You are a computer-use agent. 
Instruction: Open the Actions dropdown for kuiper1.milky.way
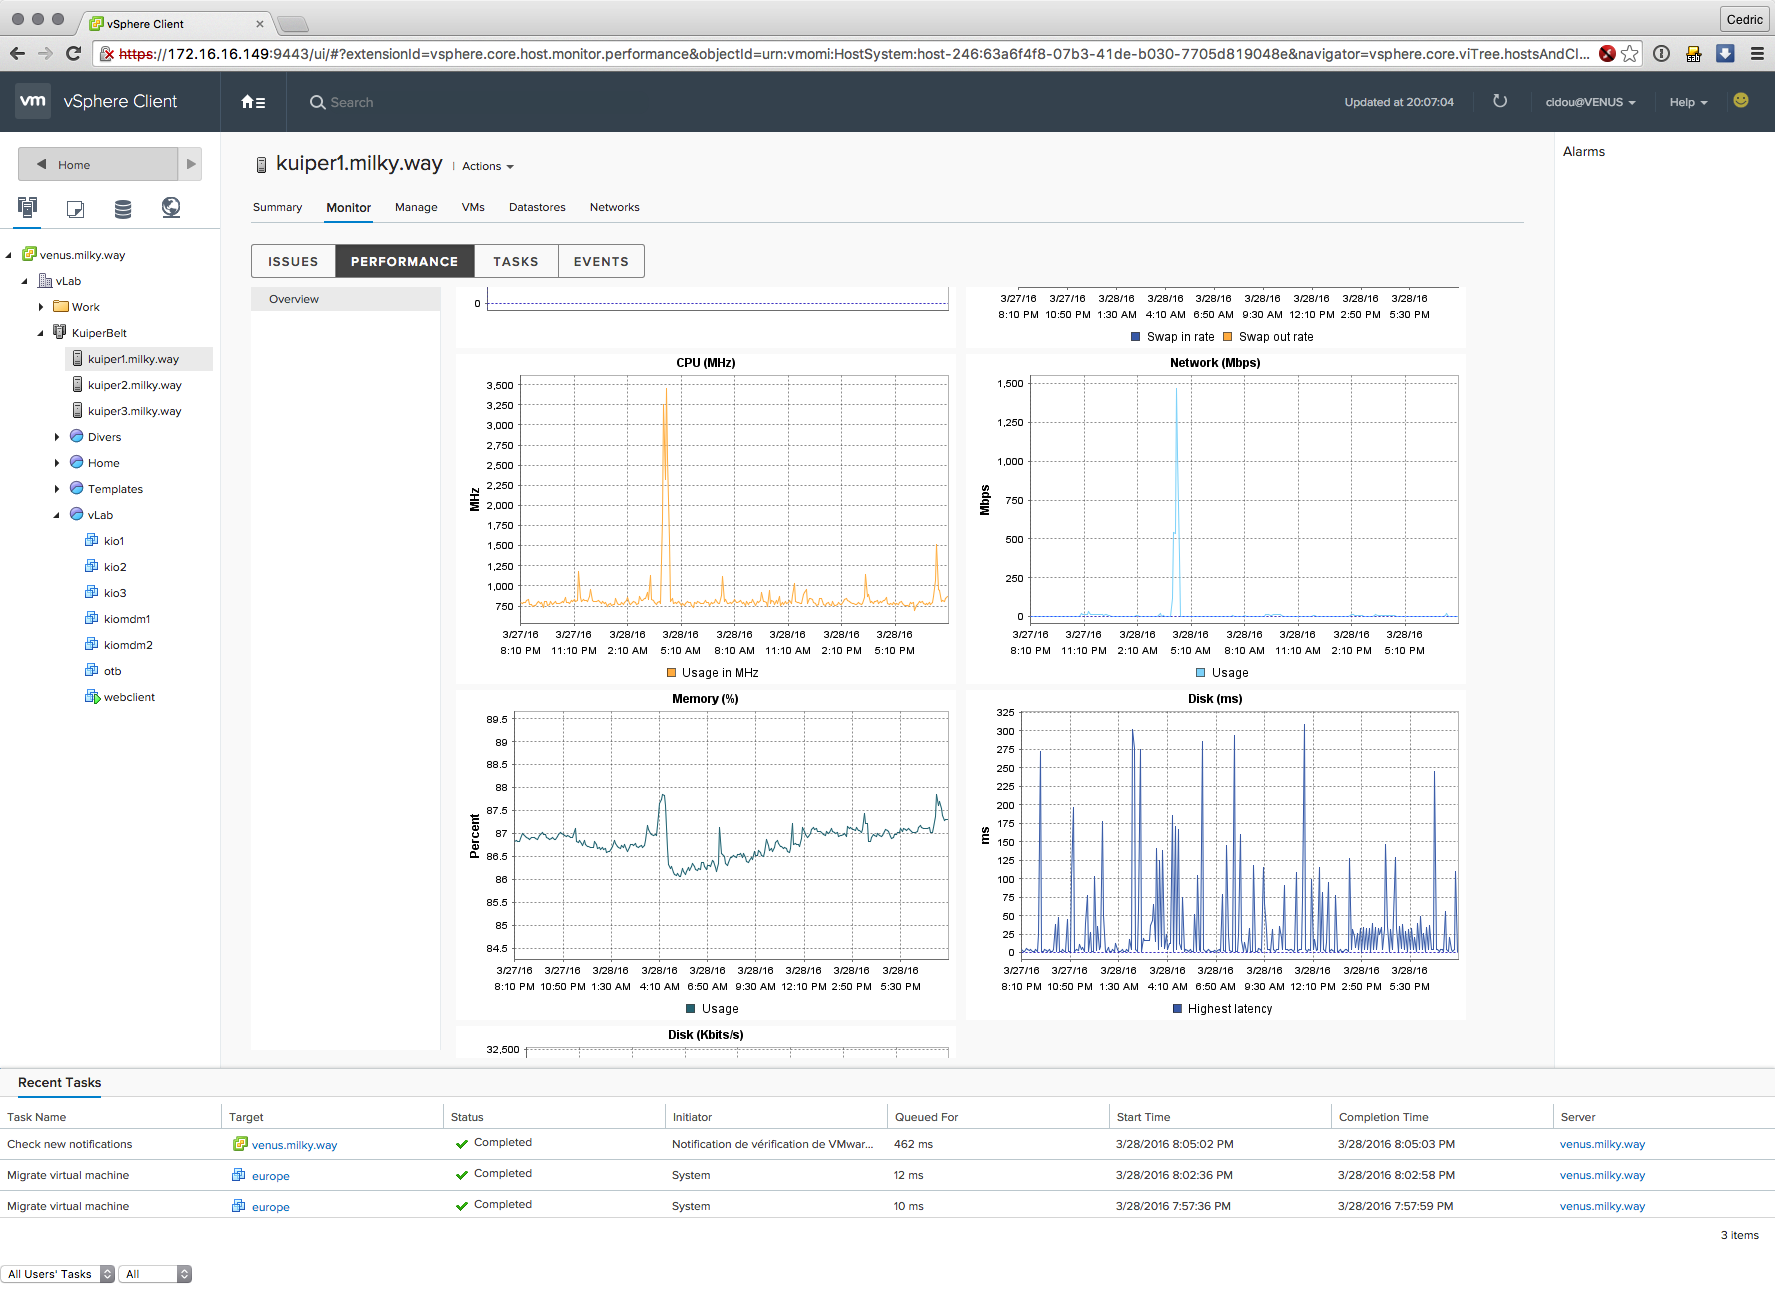click(487, 166)
